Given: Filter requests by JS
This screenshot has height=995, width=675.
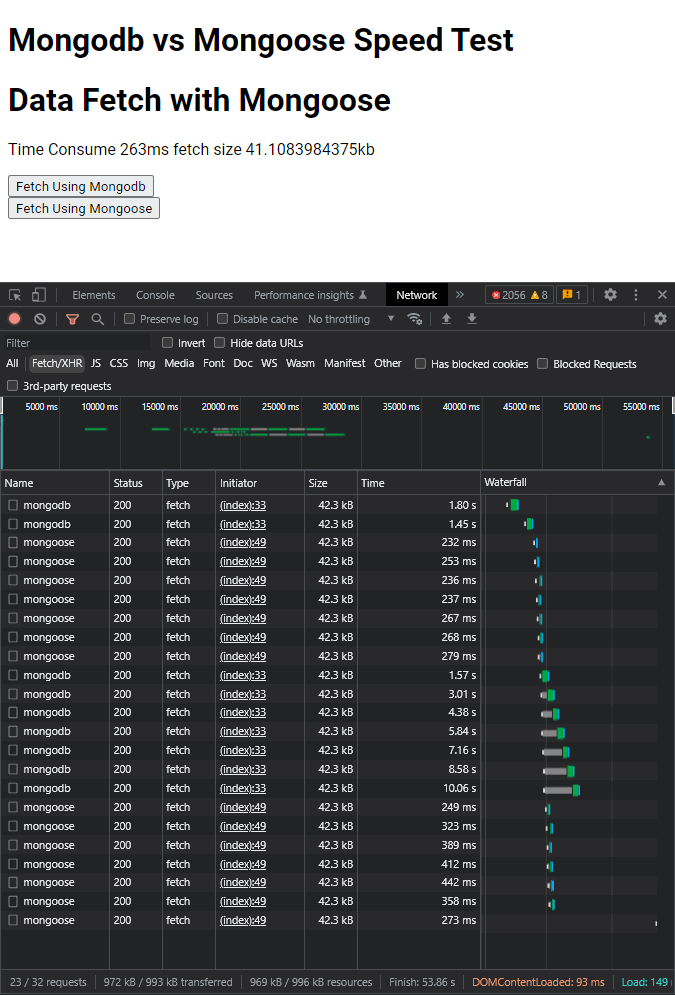Looking at the screenshot, I should click(x=96, y=364).
